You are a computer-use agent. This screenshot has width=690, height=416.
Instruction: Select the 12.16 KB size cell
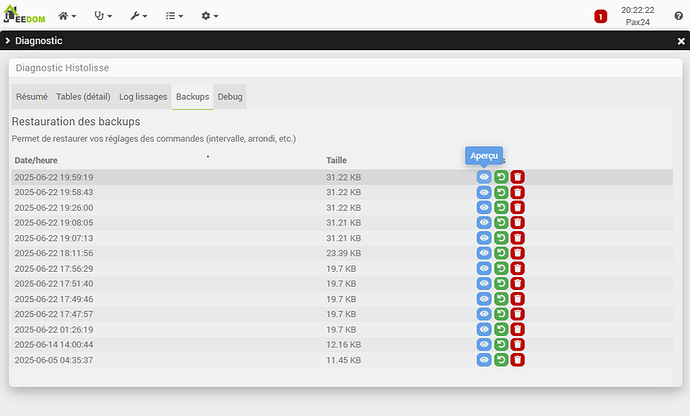tap(343, 345)
